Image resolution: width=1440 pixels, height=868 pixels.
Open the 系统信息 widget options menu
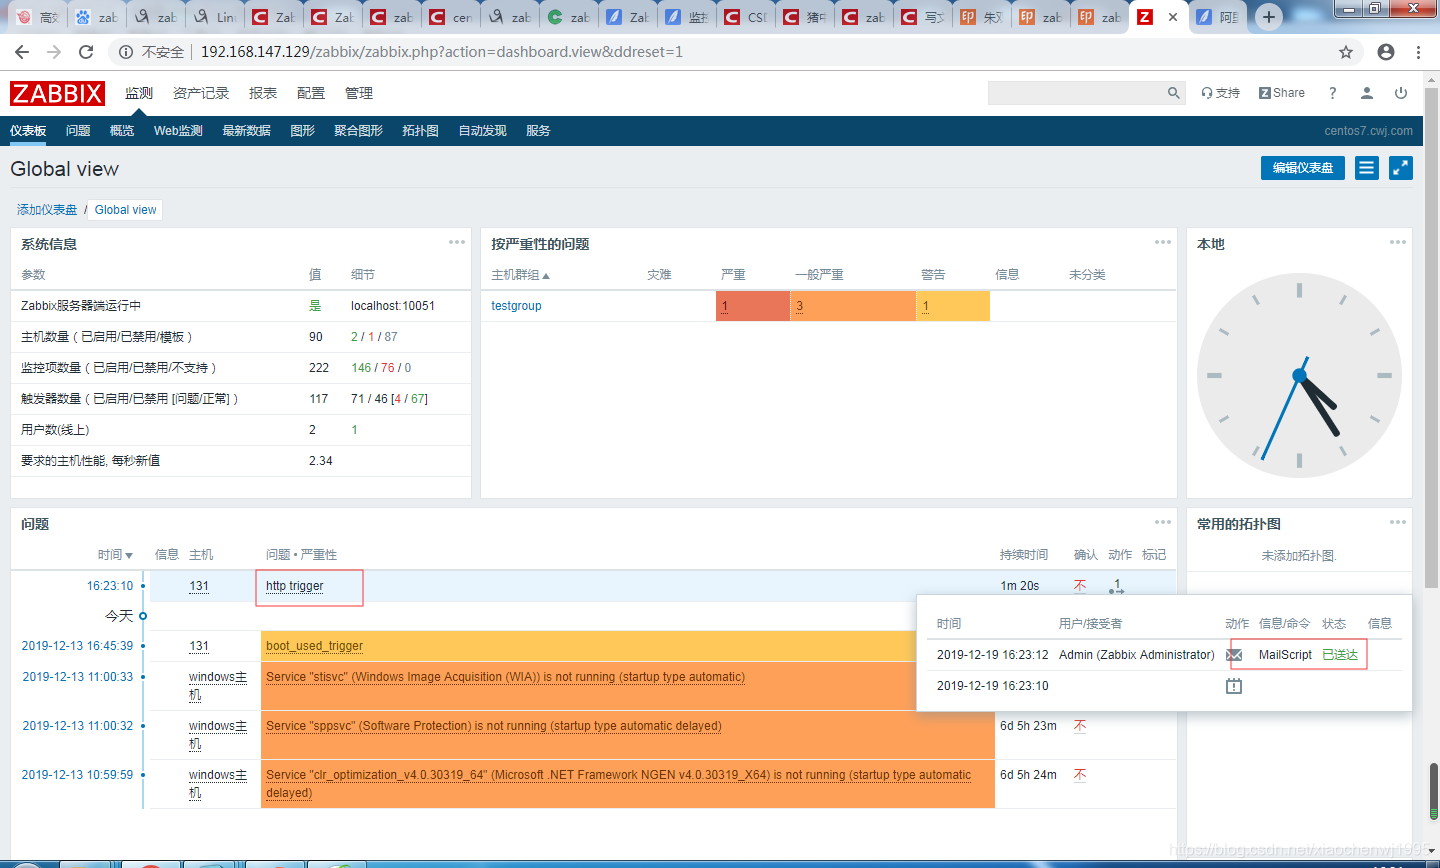[457, 242]
